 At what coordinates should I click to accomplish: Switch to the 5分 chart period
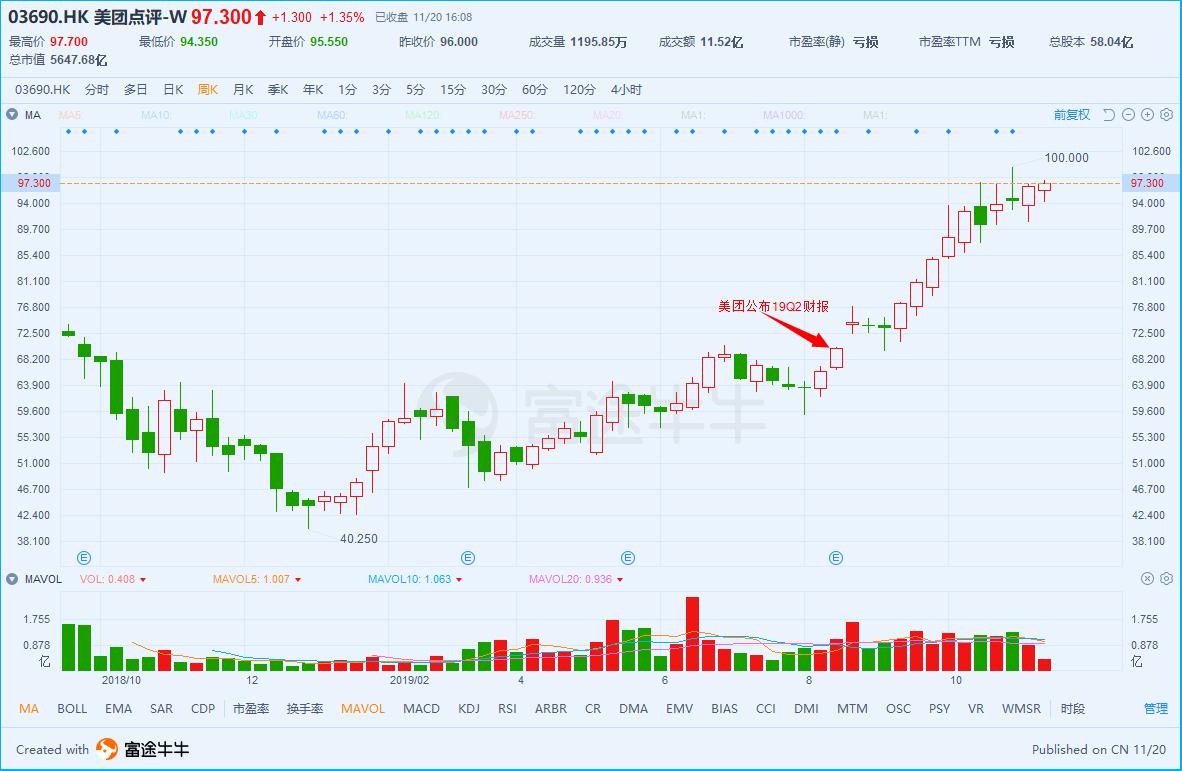[415, 90]
